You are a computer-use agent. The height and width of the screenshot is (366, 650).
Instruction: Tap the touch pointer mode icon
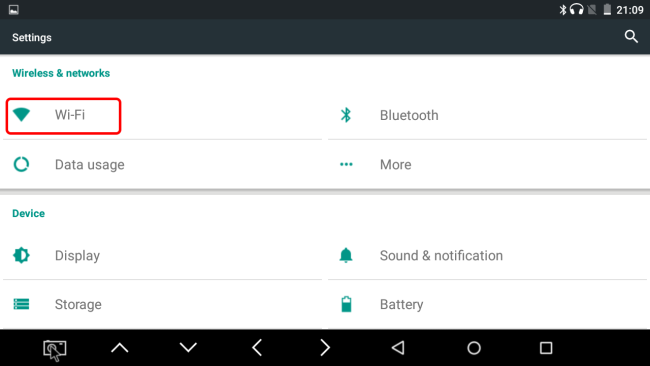[55, 350]
